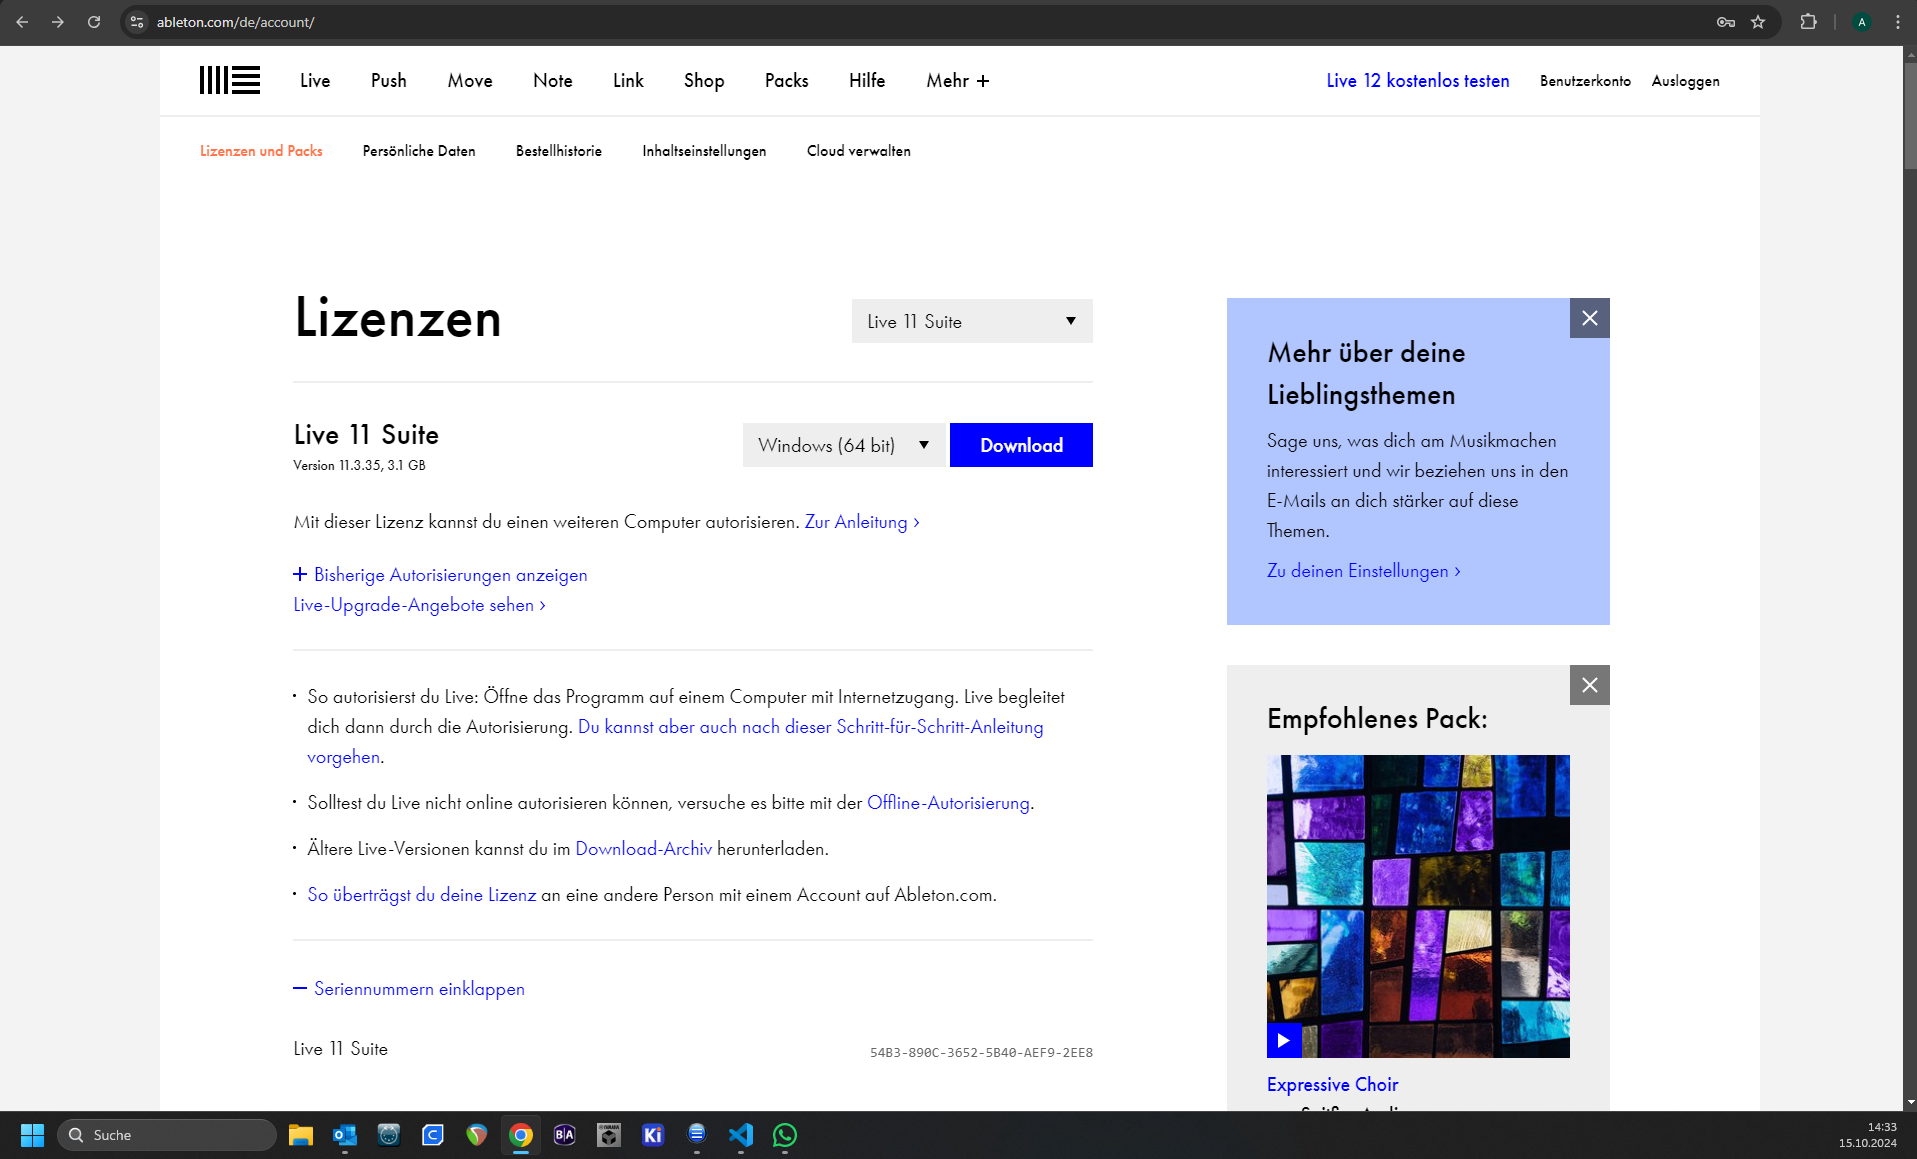This screenshot has height=1159, width=1917.
Task: Open the Live menu item
Action: [x=315, y=81]
